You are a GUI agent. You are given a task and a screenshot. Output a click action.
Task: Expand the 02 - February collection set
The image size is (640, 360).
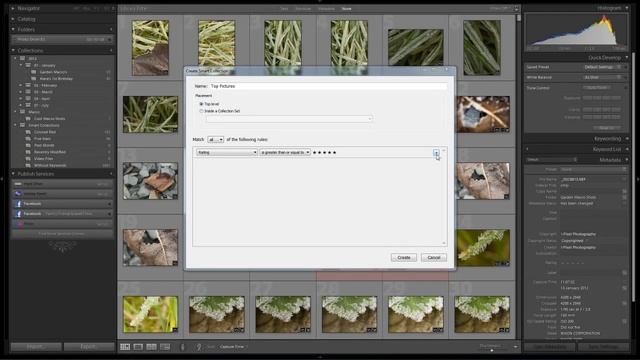click(21, 85)
